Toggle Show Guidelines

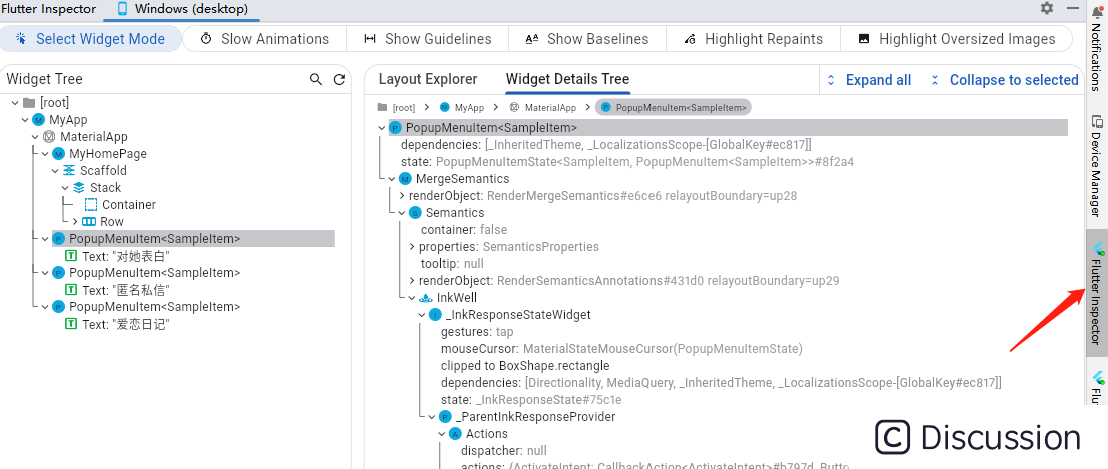click(428, 39)
